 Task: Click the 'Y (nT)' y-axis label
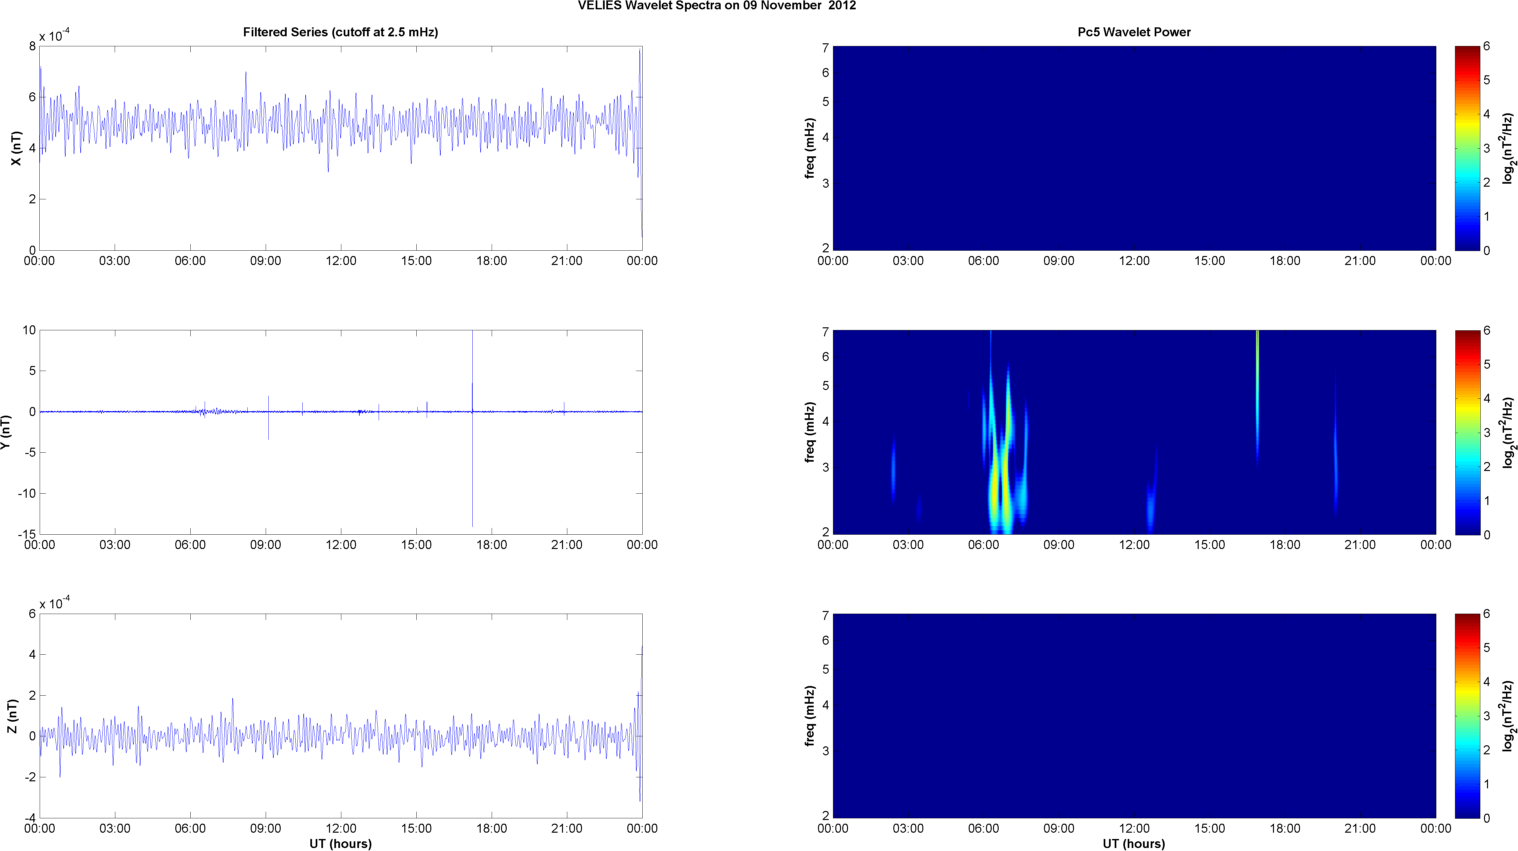pyautogui.click(x=7, y=432)
